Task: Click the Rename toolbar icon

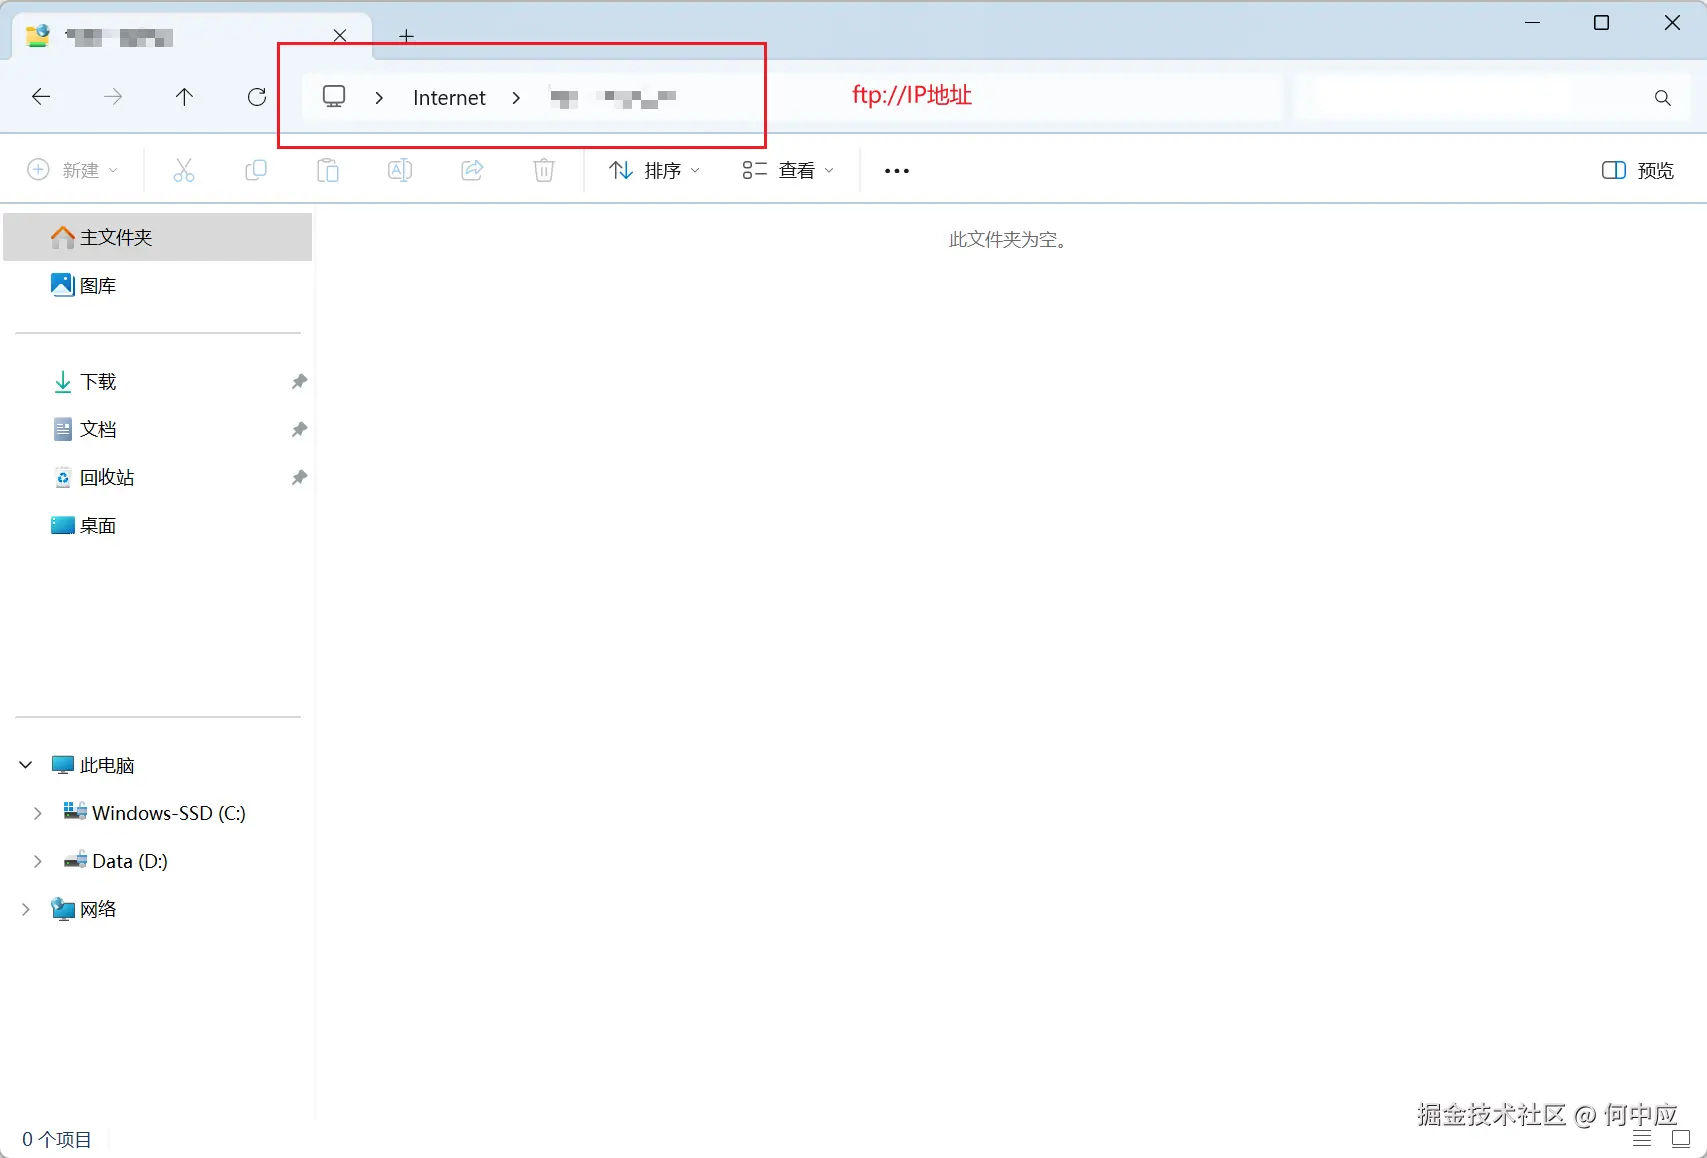Action: click(400, 170)
